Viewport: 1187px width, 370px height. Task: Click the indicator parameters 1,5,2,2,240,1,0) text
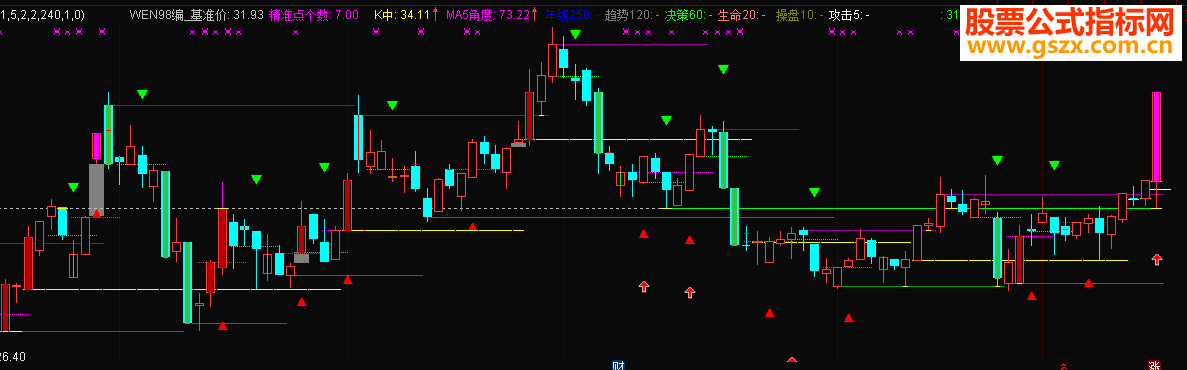[x=42, y=14]
